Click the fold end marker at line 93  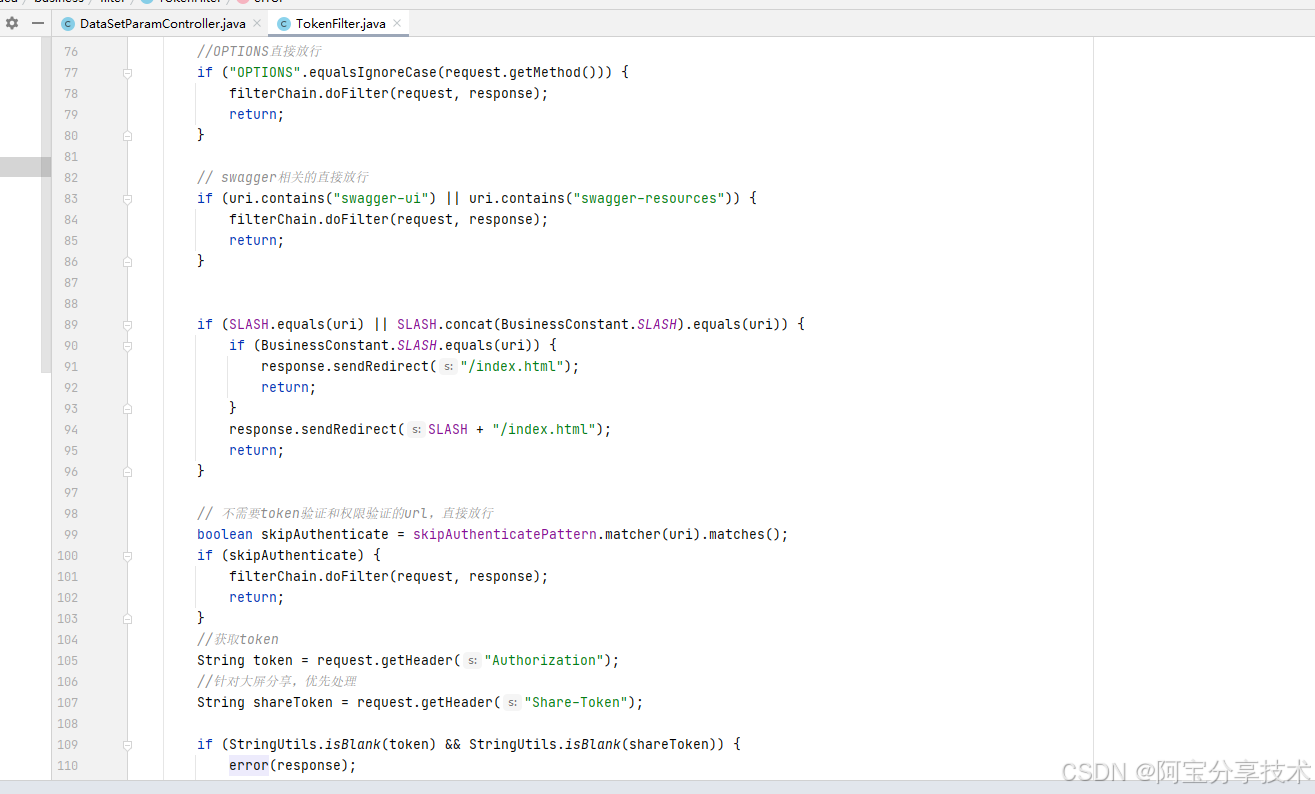tap(127, 409)
